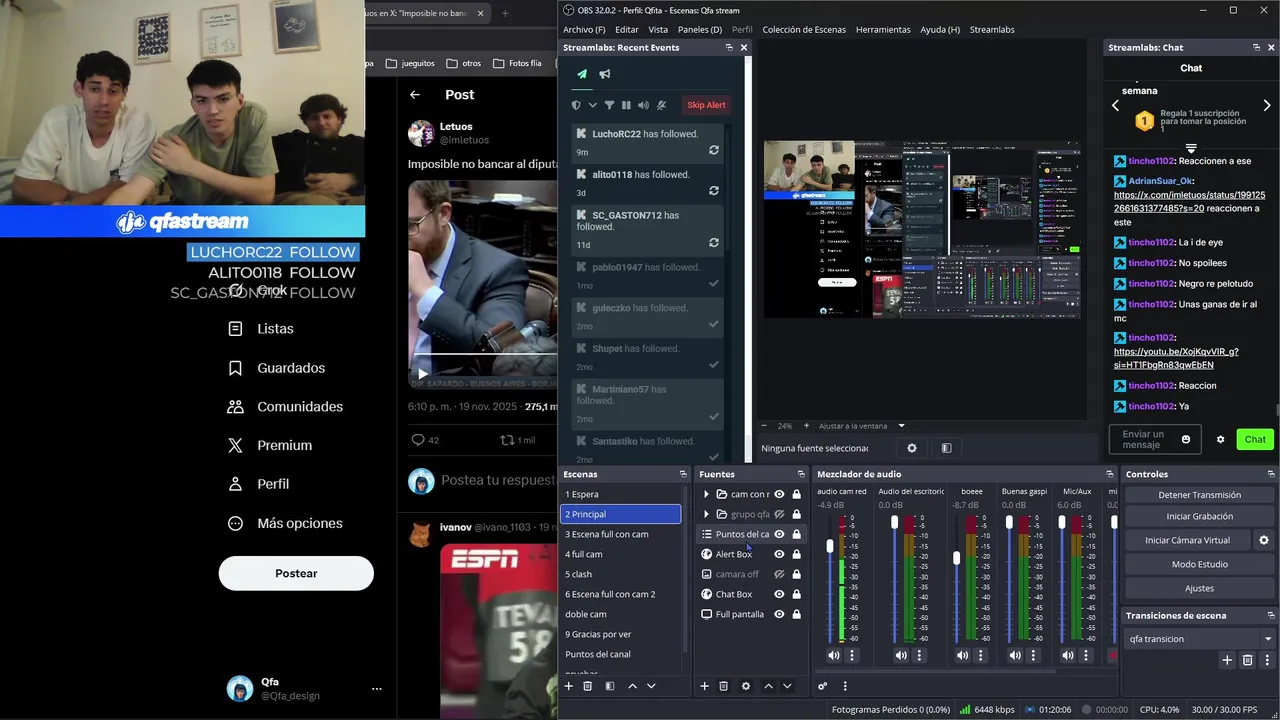Move scene up in Escenas panel

(x=632, y=686)
